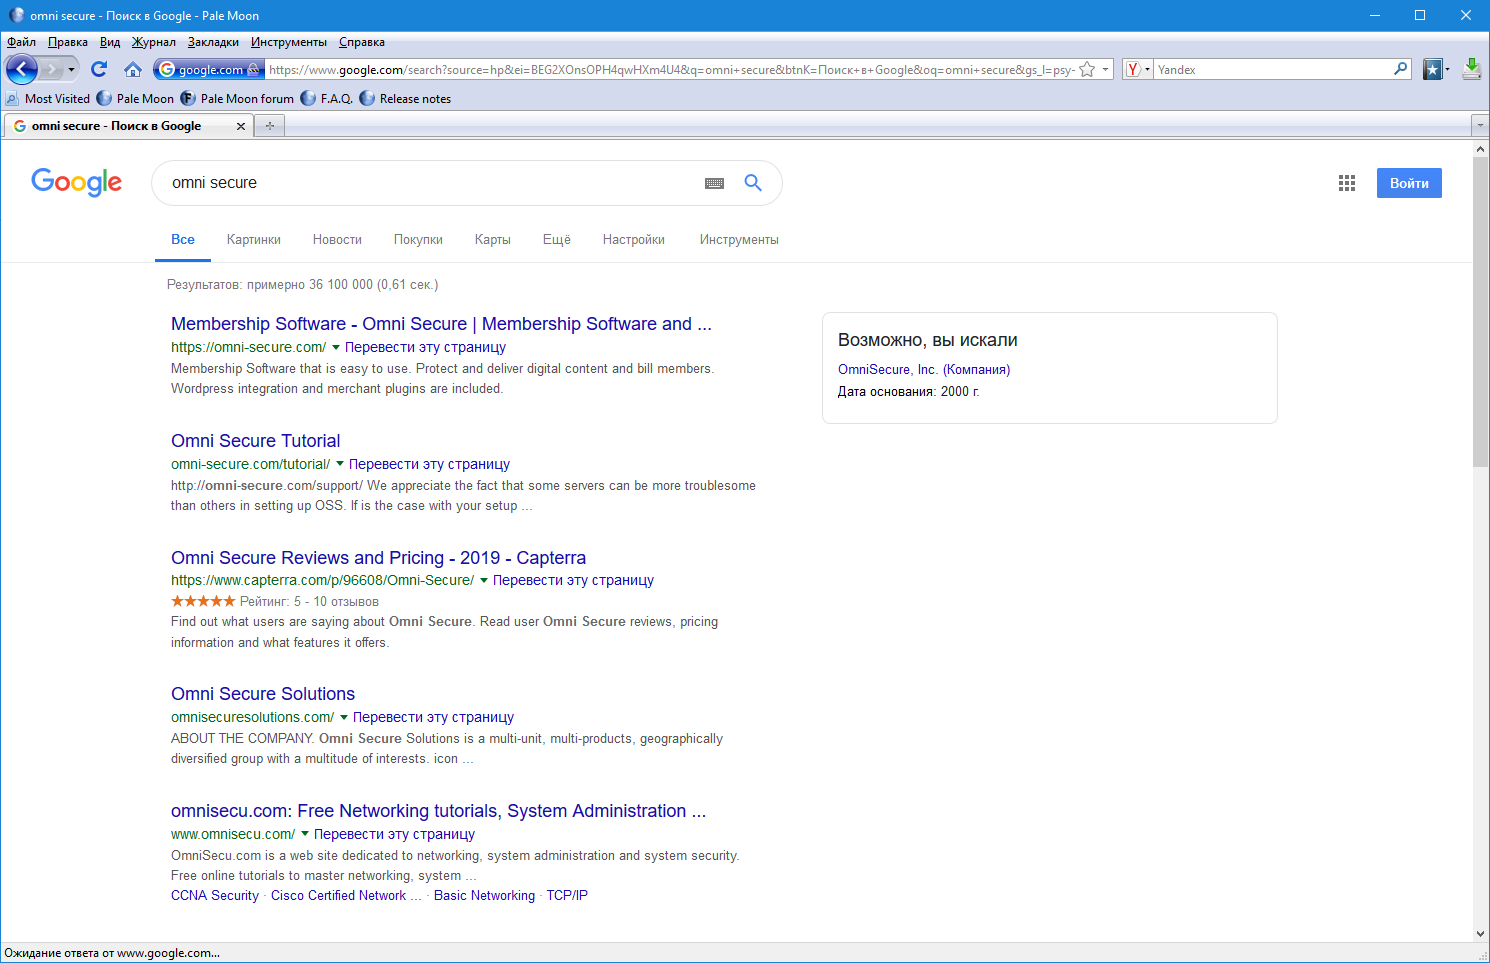Open the Закладки menu
The image size is (1490, 963).
point(213,42)
